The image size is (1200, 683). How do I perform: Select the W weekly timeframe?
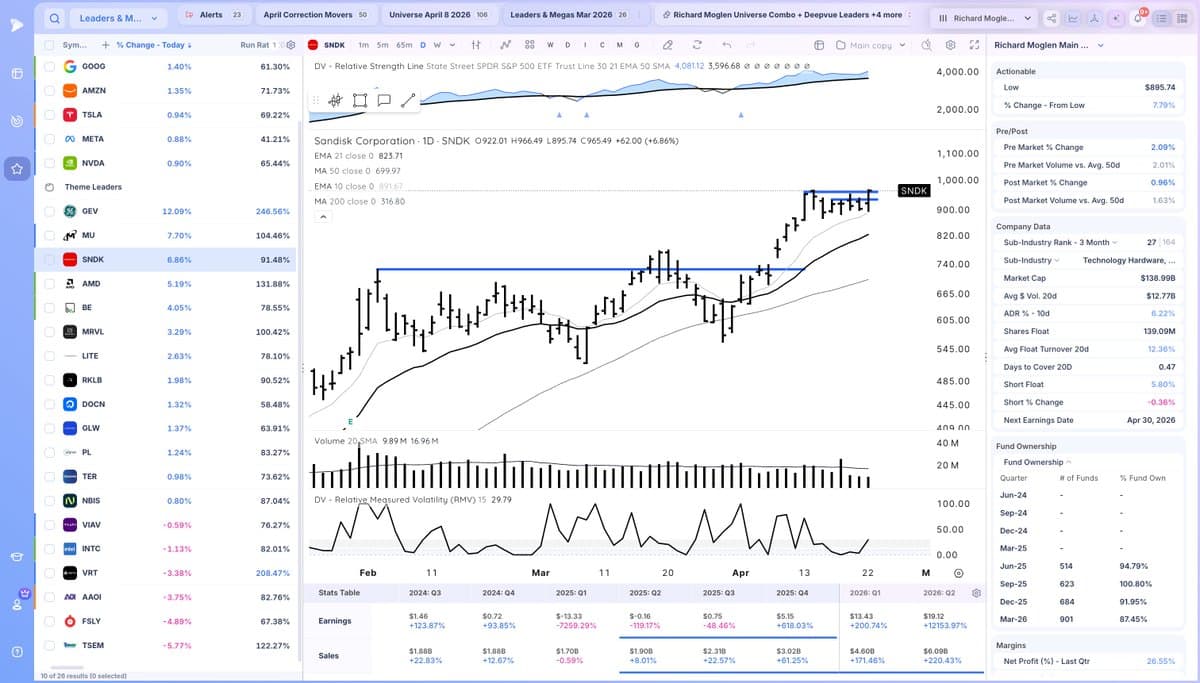[437, 45]
